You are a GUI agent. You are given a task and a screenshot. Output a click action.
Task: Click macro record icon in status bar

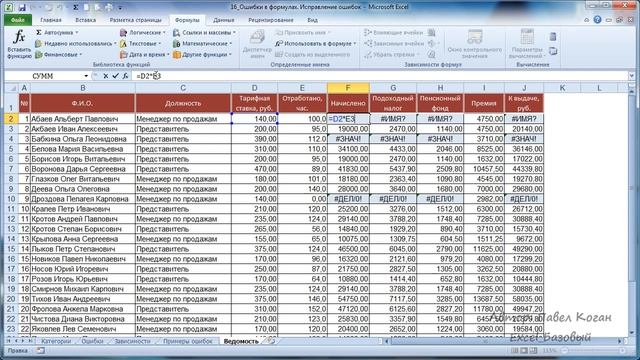click(x=40, y=351)
